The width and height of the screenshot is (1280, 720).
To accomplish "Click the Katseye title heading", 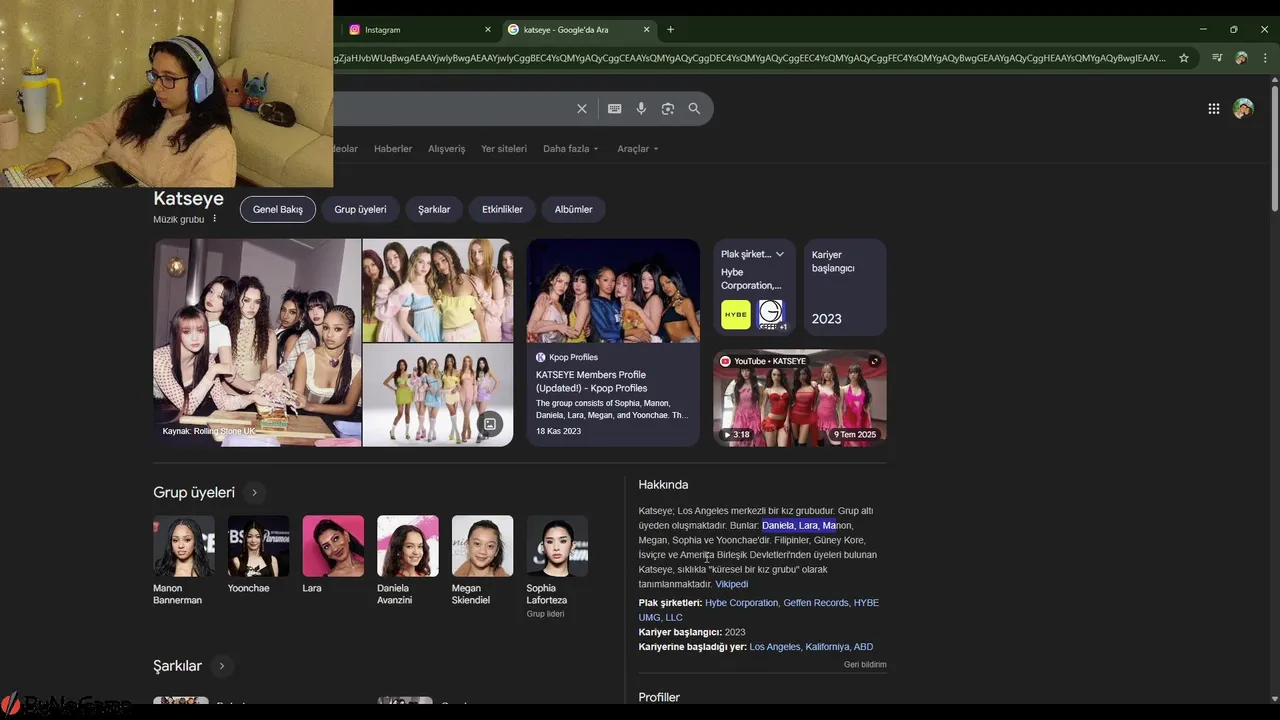I will click(x=189, y=199).
